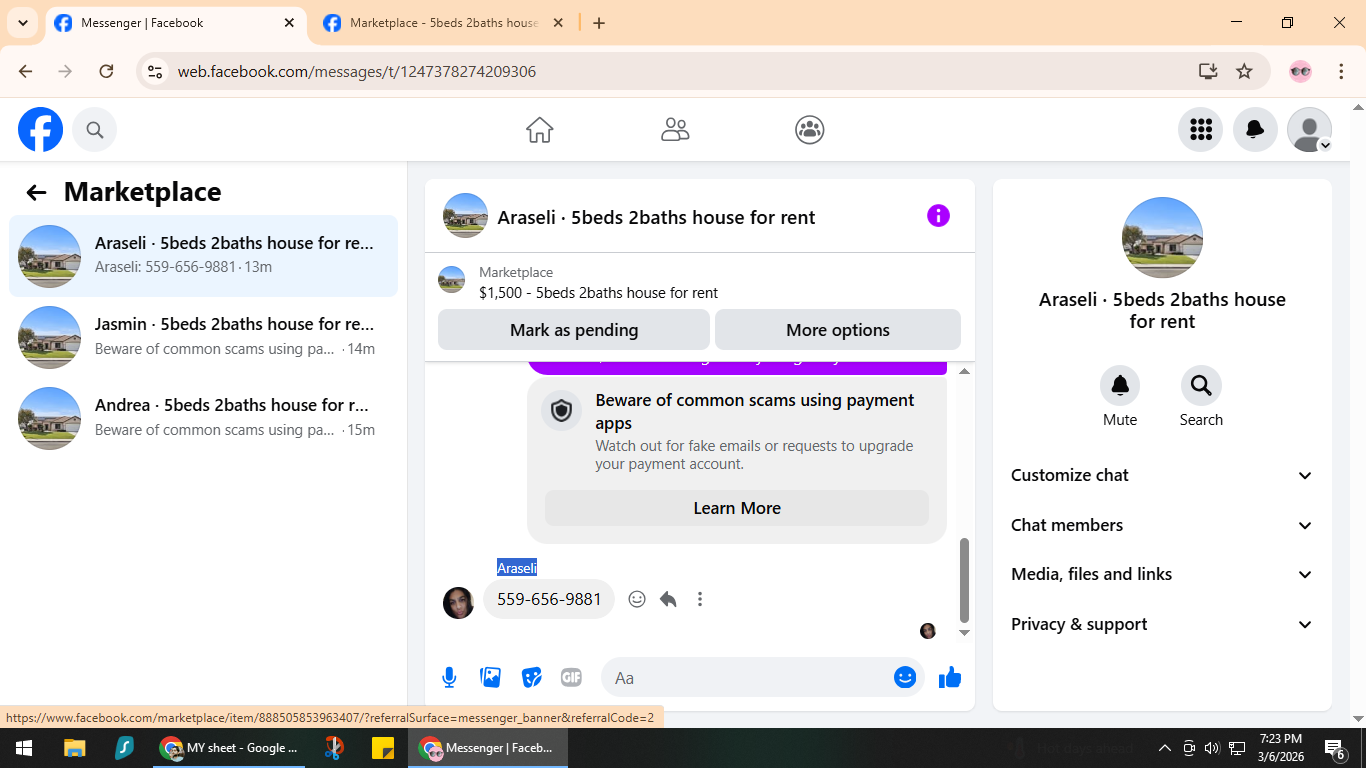Show hidden system tray icons chevron
Image resolution: width=1366 pixels, height=768 pixels.
pyautogui.click(x=1165, y=748)
